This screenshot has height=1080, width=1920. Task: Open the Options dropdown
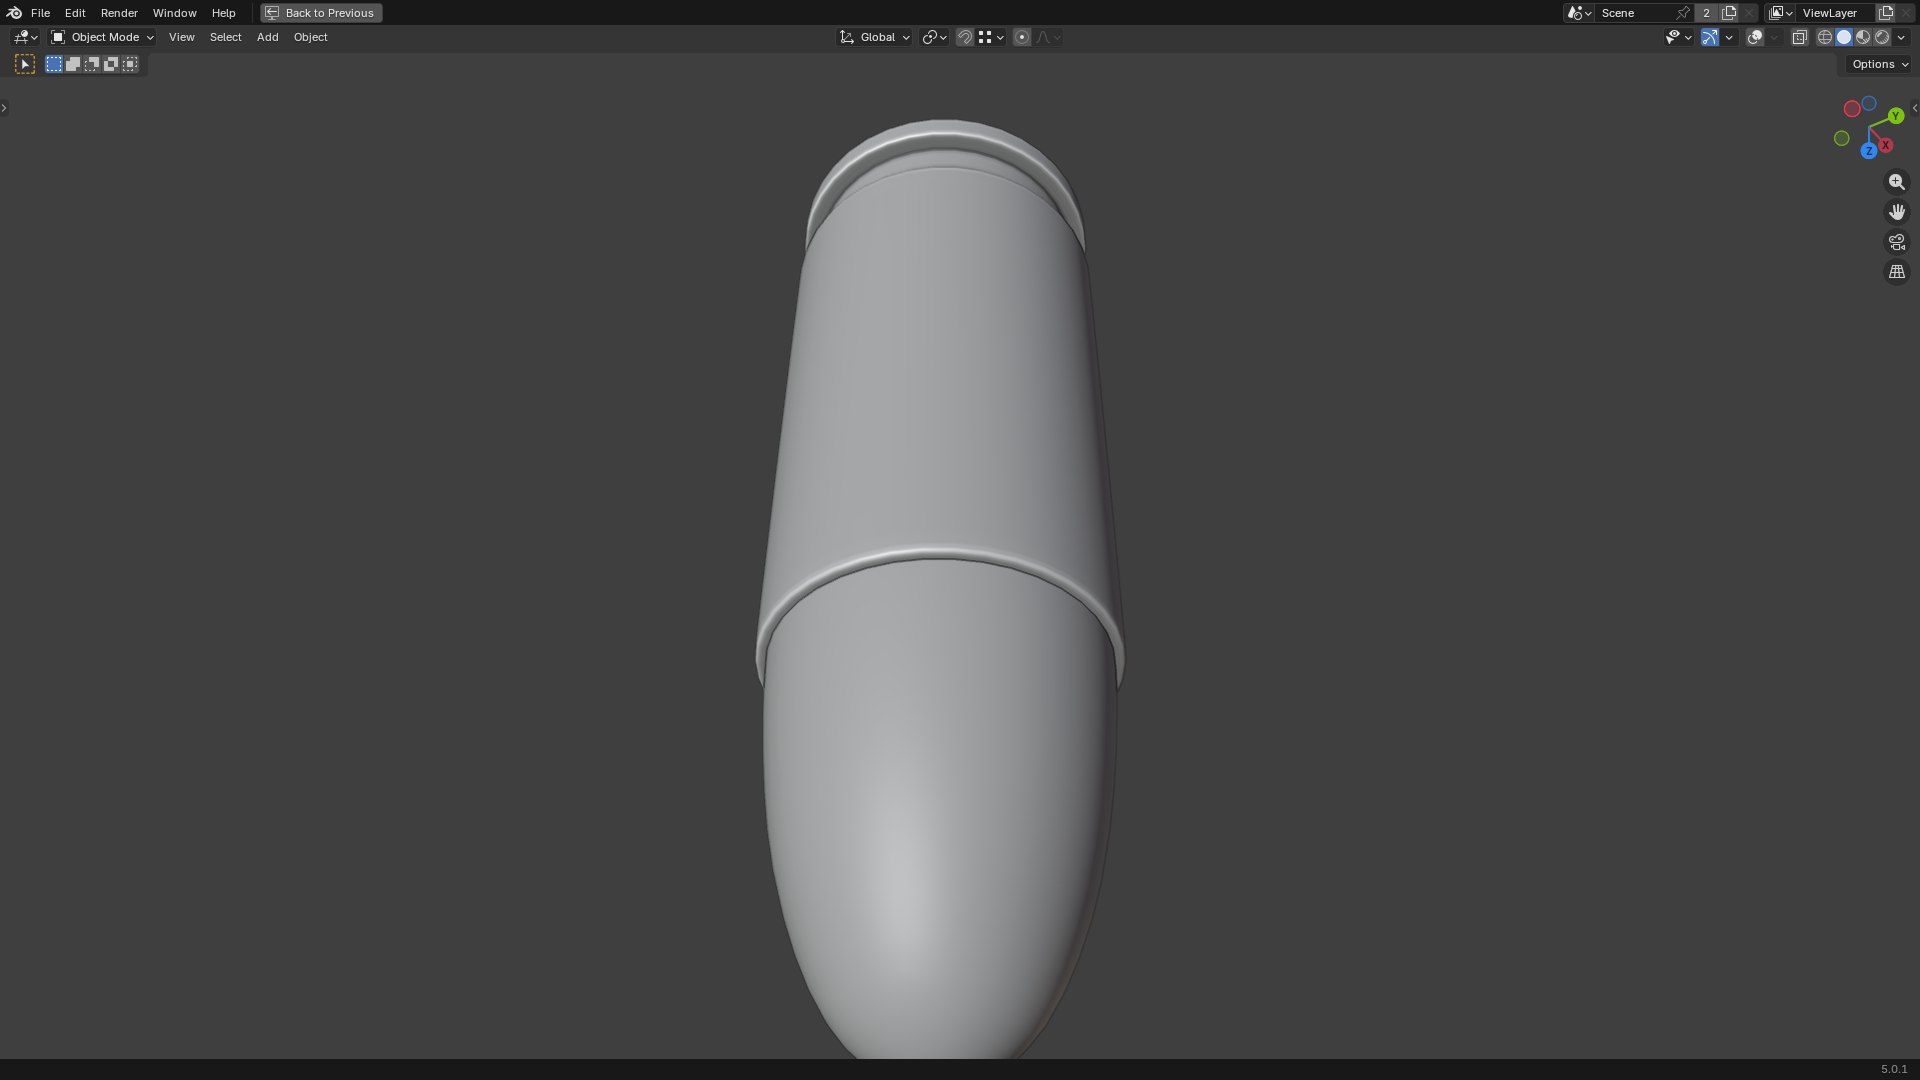(x=1880, y=64)
